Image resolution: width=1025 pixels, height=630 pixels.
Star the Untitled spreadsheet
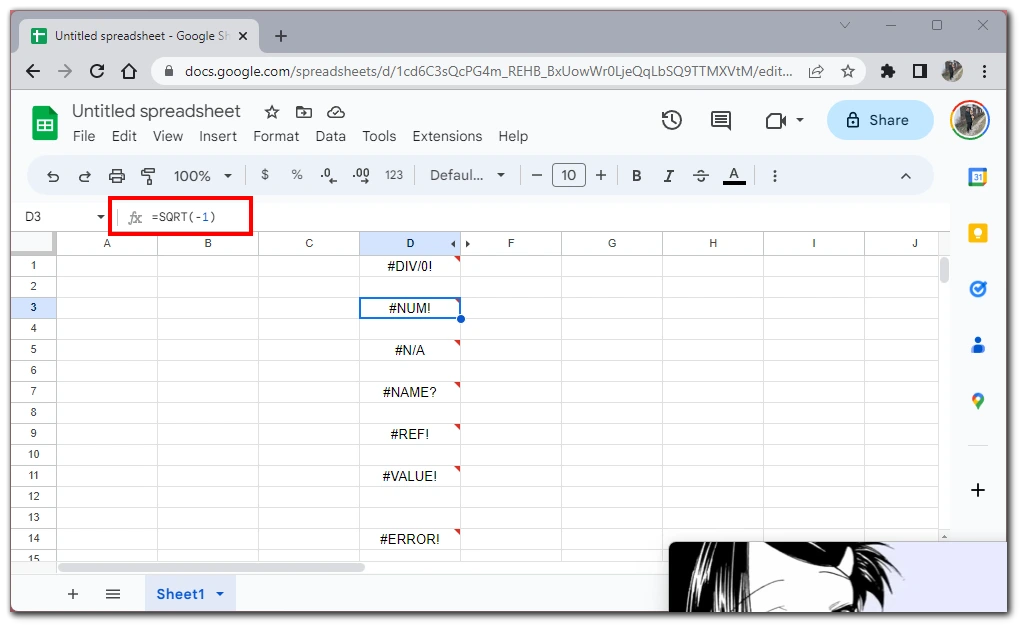[x=271, y=112]
